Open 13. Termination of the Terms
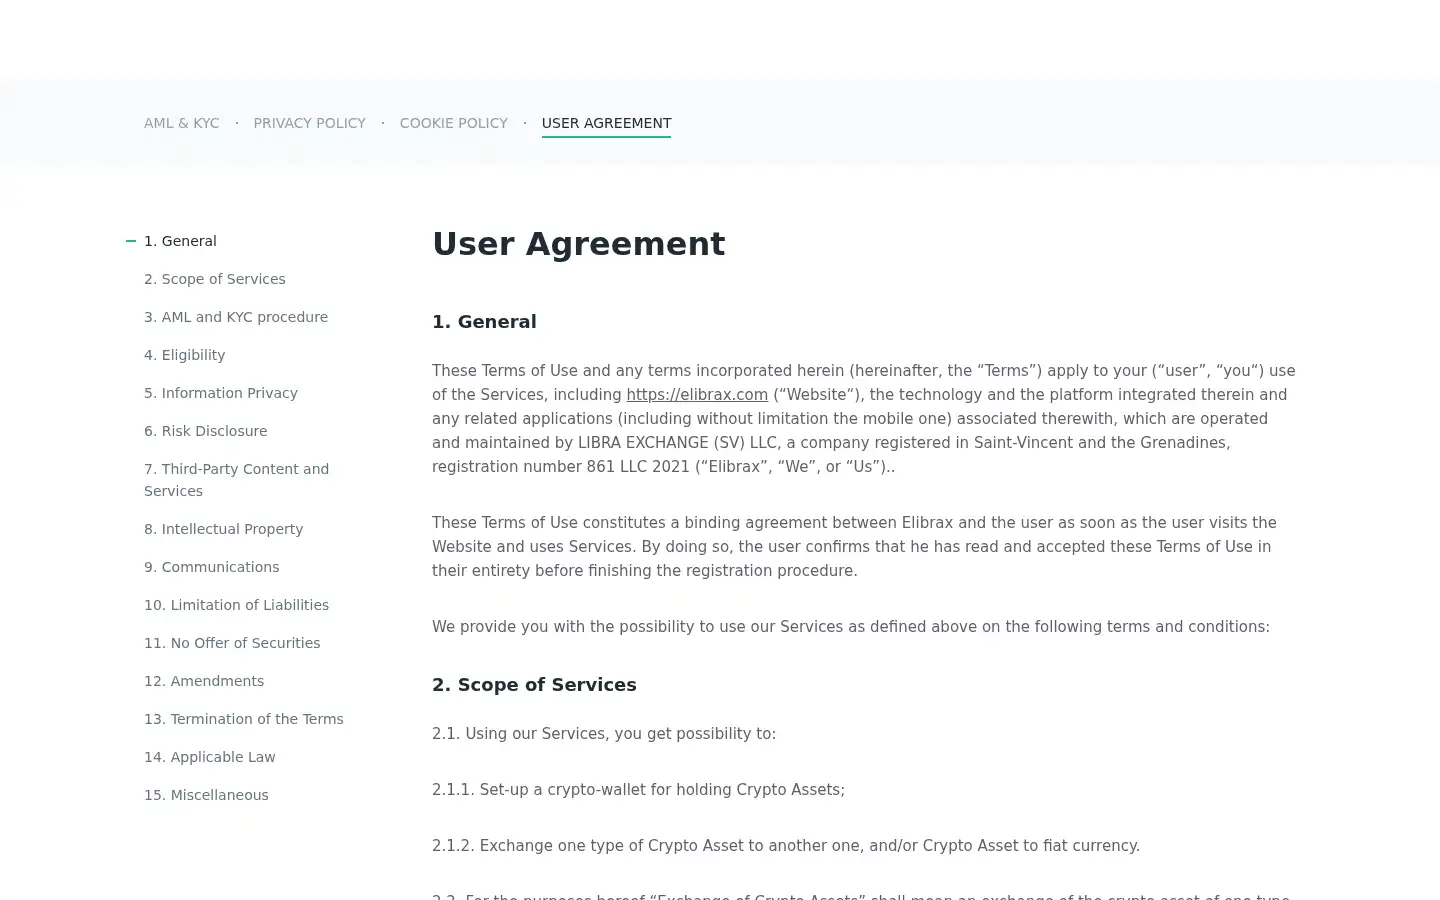Screen dimensions: 1440x900 [x=243, y=719]
